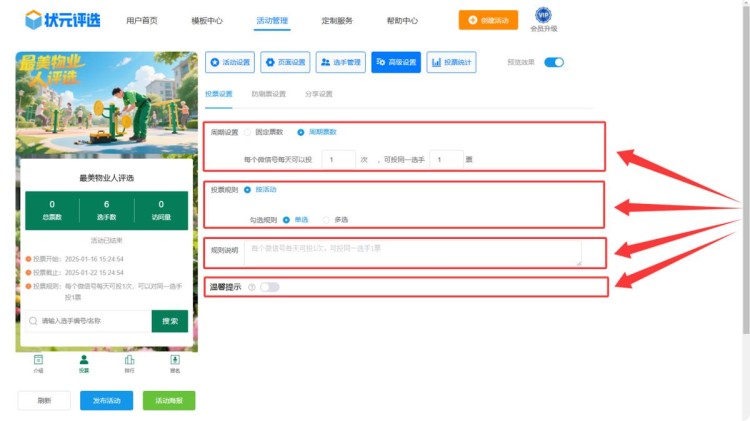Viewport: 750px width, 421px height.
Task: Click the orange 创建活动 button
Action: (488, 20)
